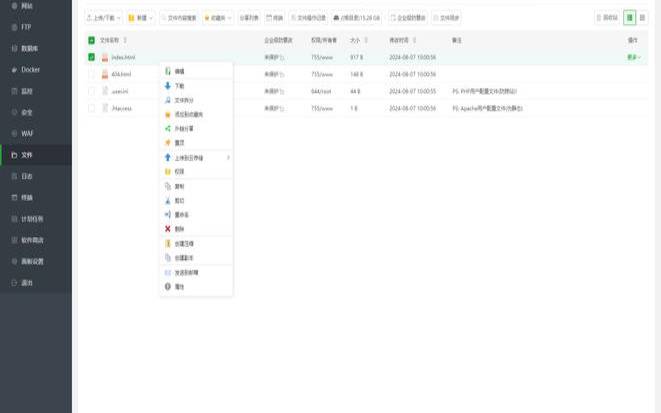Choose create duplicate in context menu
This screenshot has height=413, width=661.
196,257
